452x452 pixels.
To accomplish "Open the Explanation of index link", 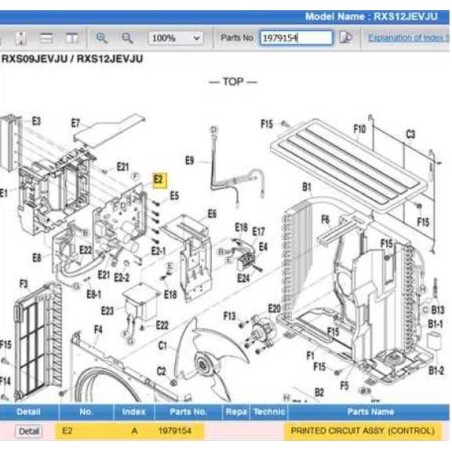I will [x=408, y=38].
